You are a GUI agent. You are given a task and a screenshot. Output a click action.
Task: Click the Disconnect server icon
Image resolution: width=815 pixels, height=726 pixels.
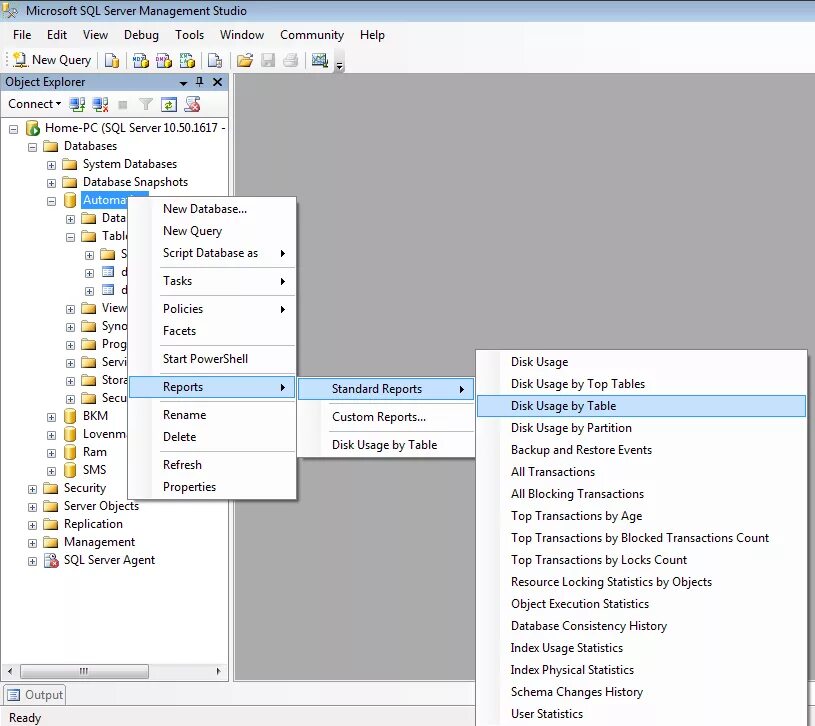[x=100, y=104]
